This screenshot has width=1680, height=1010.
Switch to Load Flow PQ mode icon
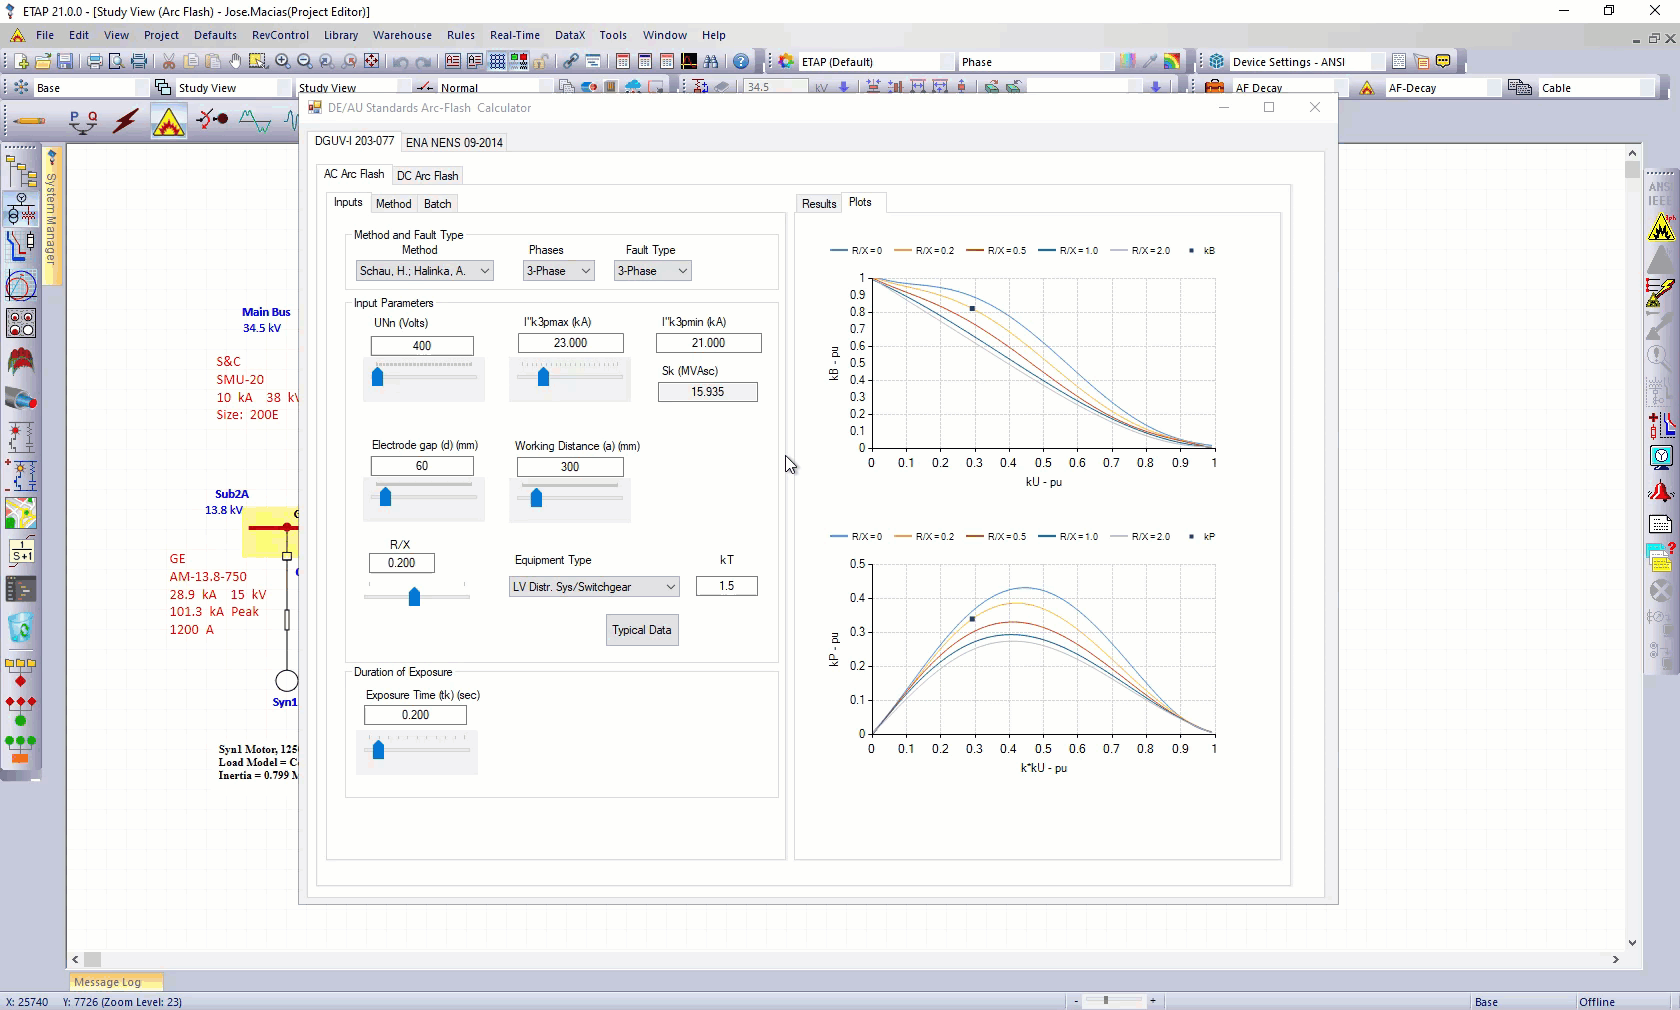(x=82, y=122)
